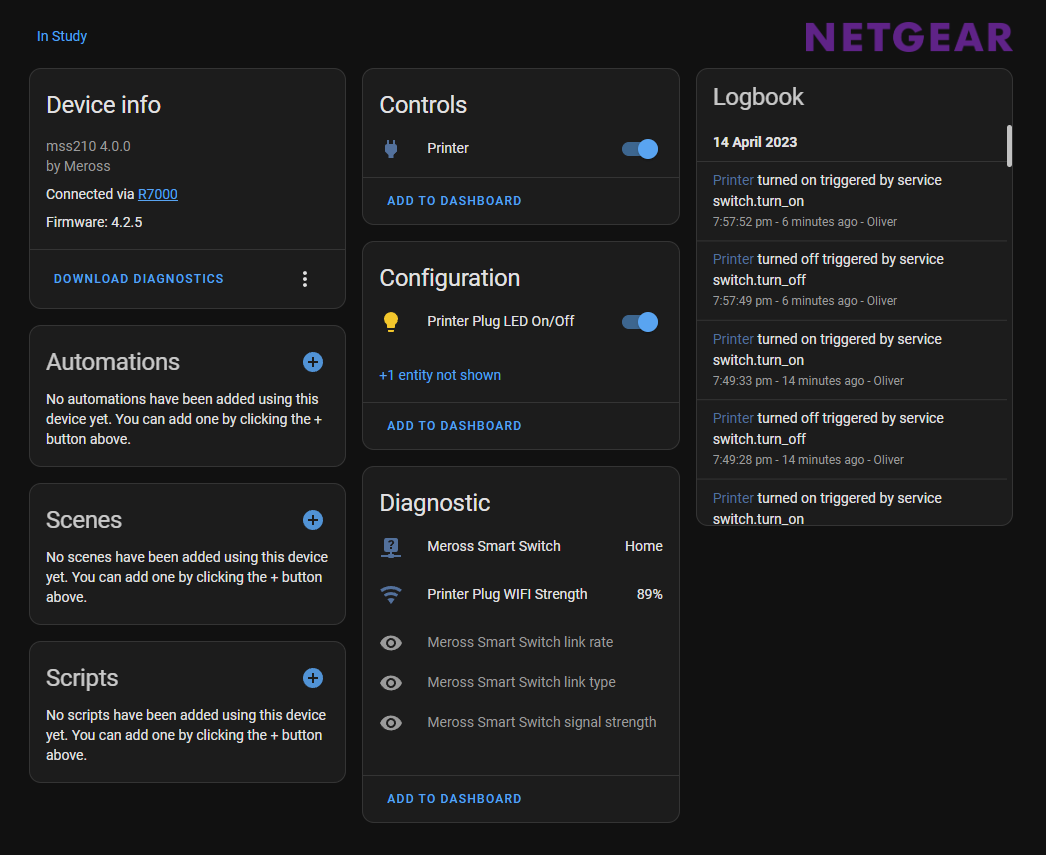Click the NETGEAR logo
Viewport: 1046px width, 855px height.
pos(908,38)
